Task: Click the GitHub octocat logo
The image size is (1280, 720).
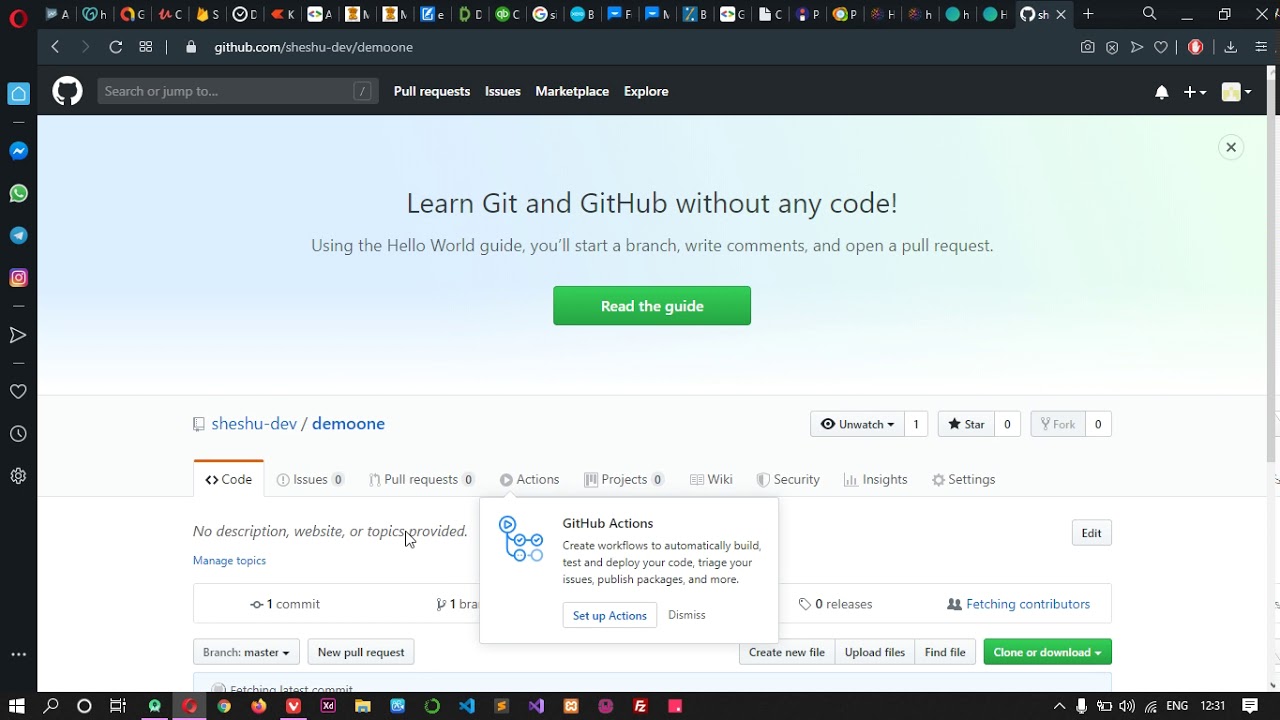Action: pyautogui.click(x=67, y=91)
